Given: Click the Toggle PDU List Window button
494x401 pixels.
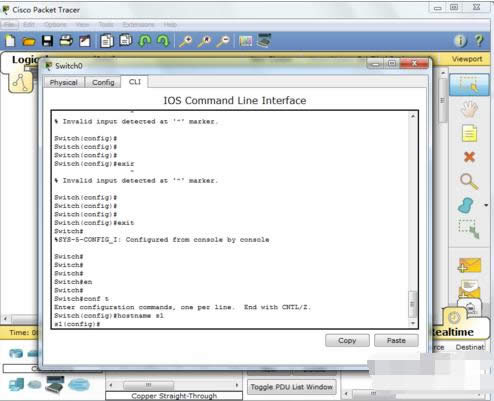Looking at the screenshot, I should [x=291, y=387].
